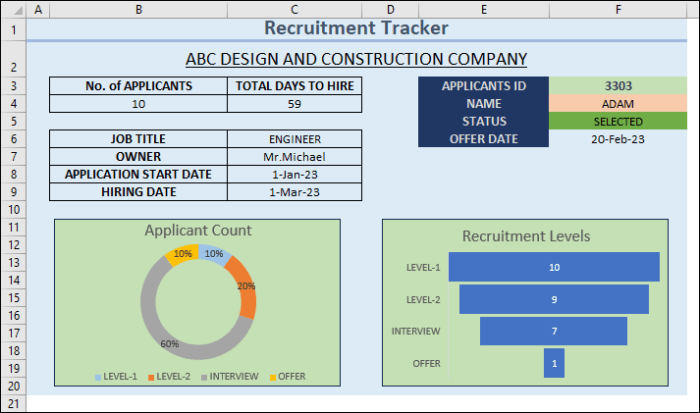Screen dimensions: 700x413
Task: Select column E header
Action: click(483, 9)
